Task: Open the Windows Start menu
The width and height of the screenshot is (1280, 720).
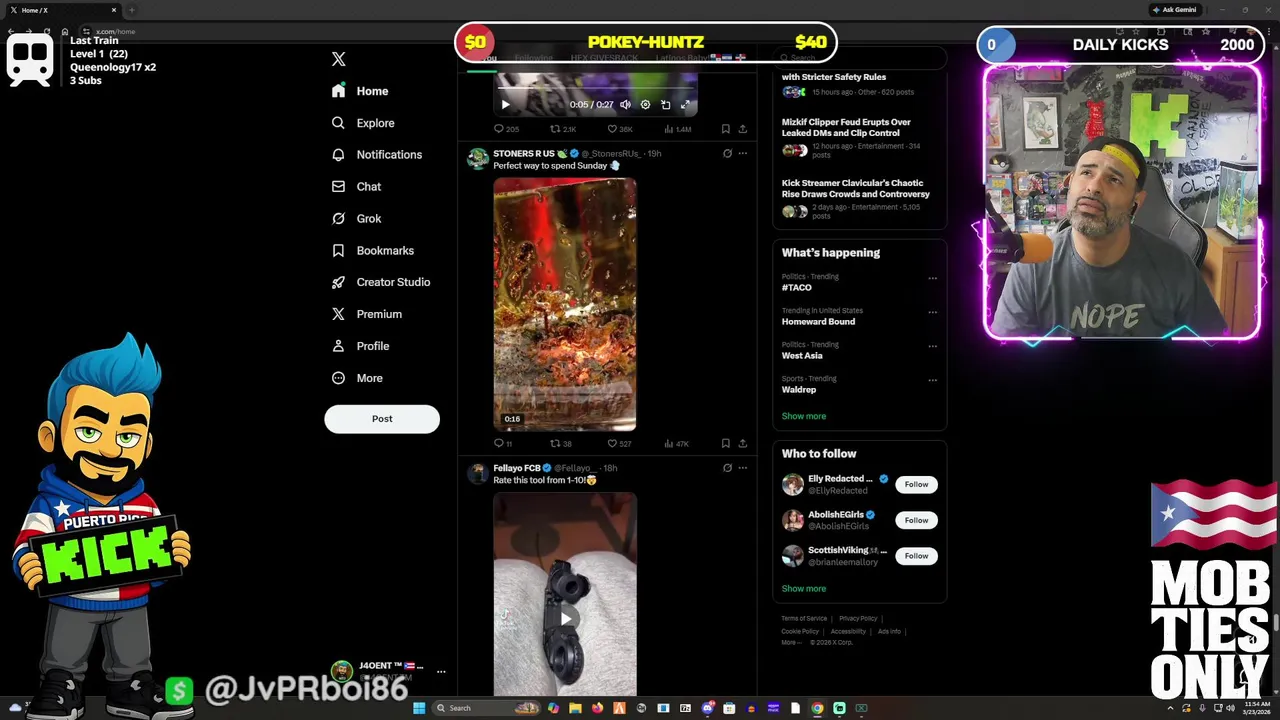Action: click(419, 708)
